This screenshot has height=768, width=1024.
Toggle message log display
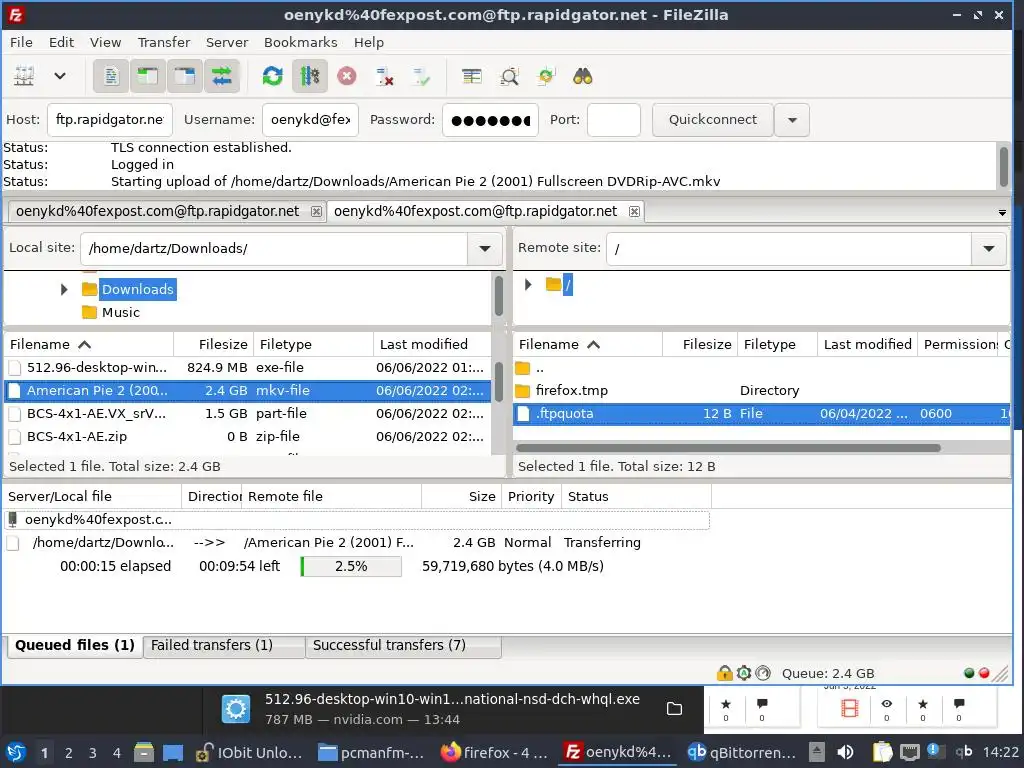click(111, 76)
